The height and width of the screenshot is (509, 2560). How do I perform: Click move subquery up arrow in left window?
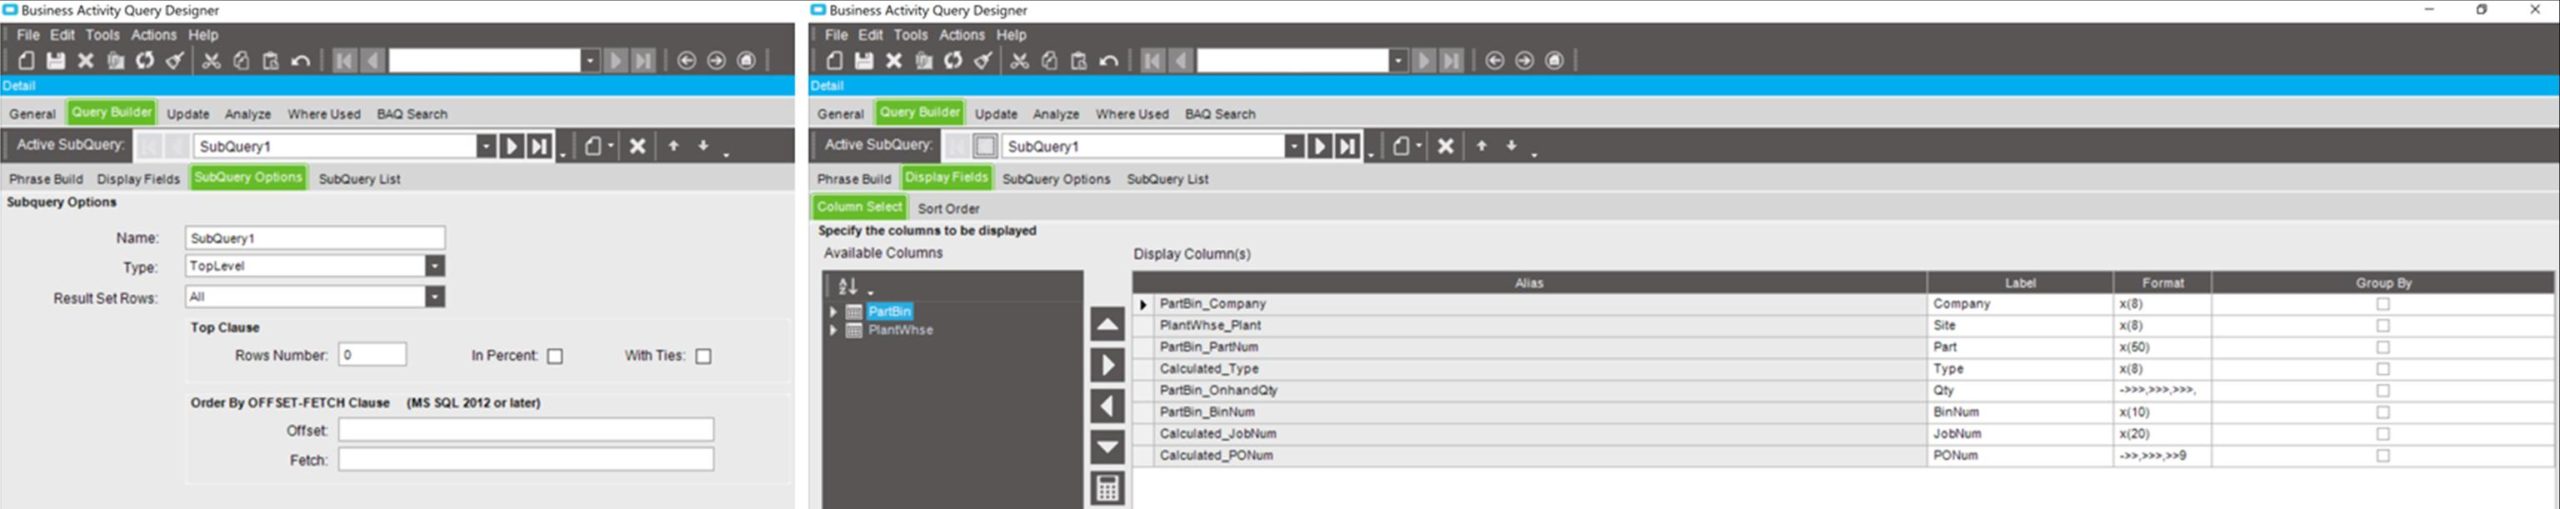pos(674,146)
